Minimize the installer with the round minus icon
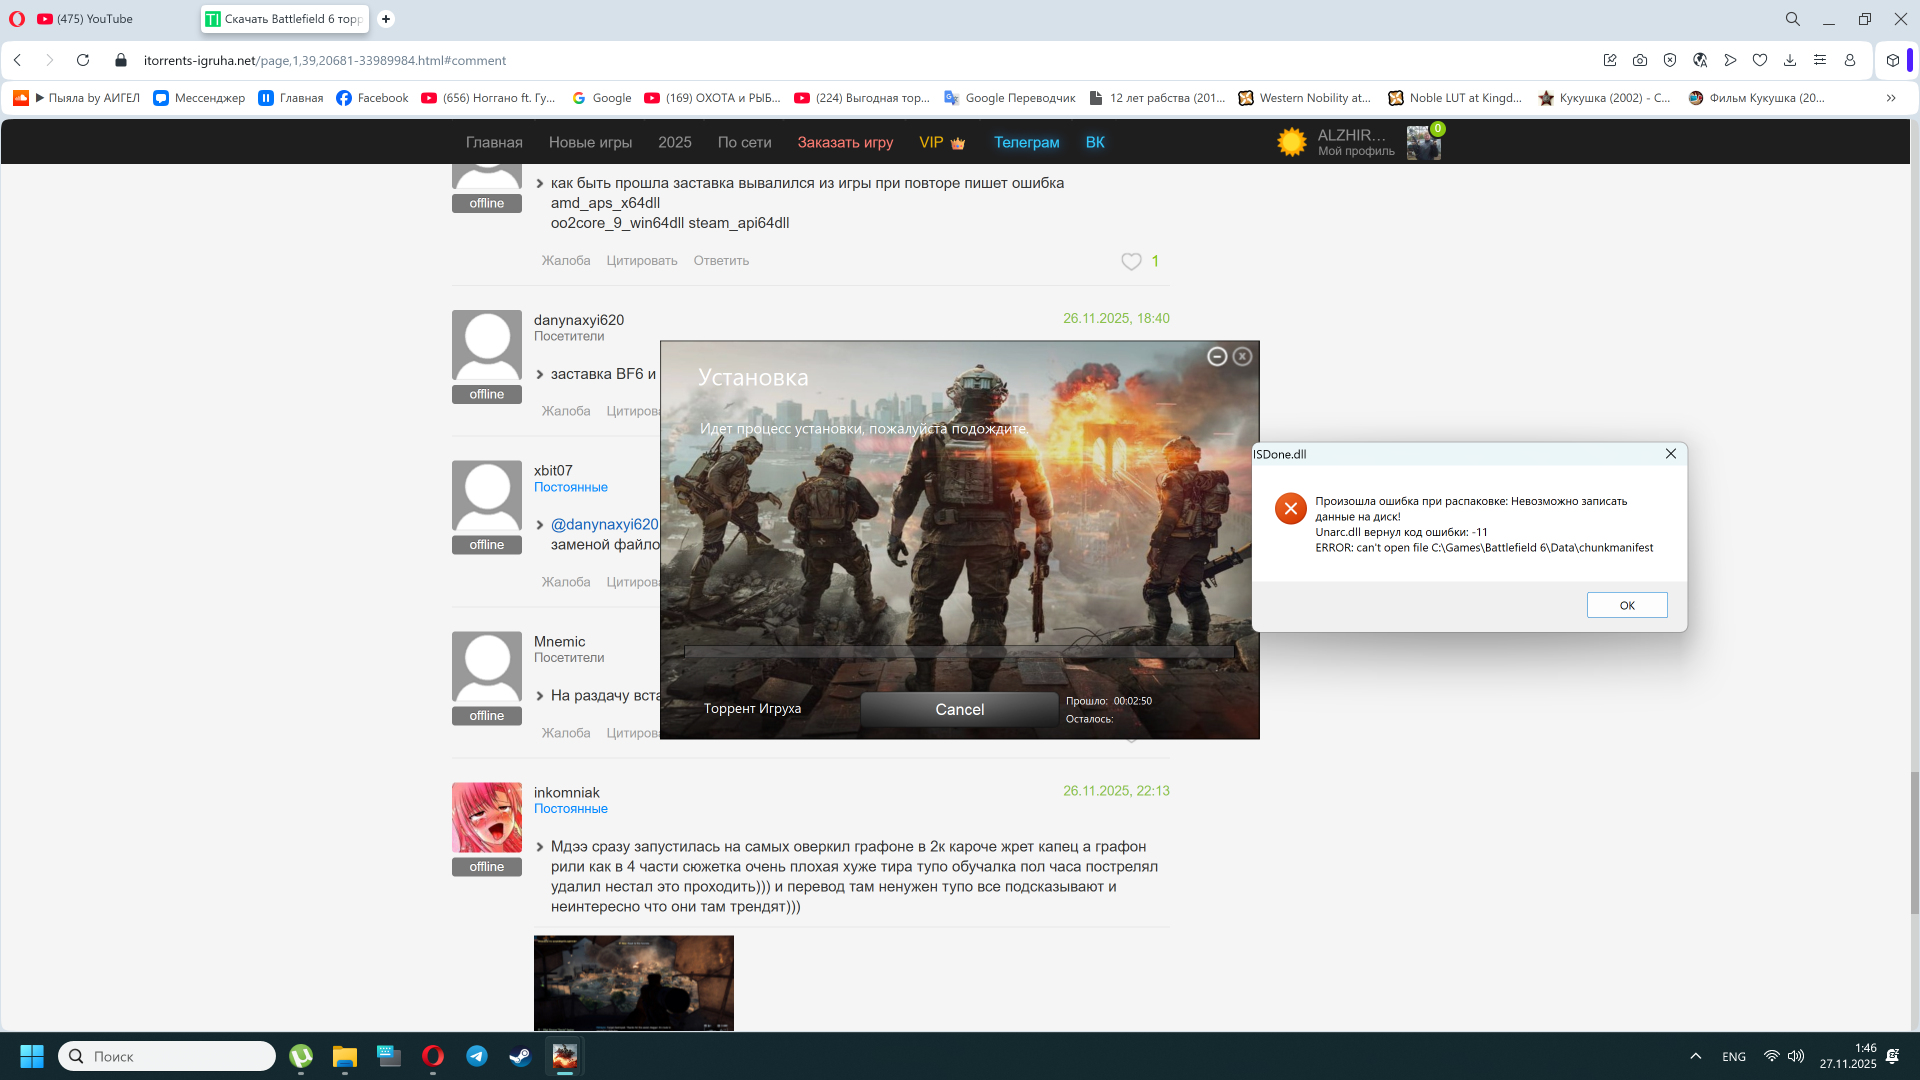This screenshot has height=1080, width=1920. (x=1217, y=356)
